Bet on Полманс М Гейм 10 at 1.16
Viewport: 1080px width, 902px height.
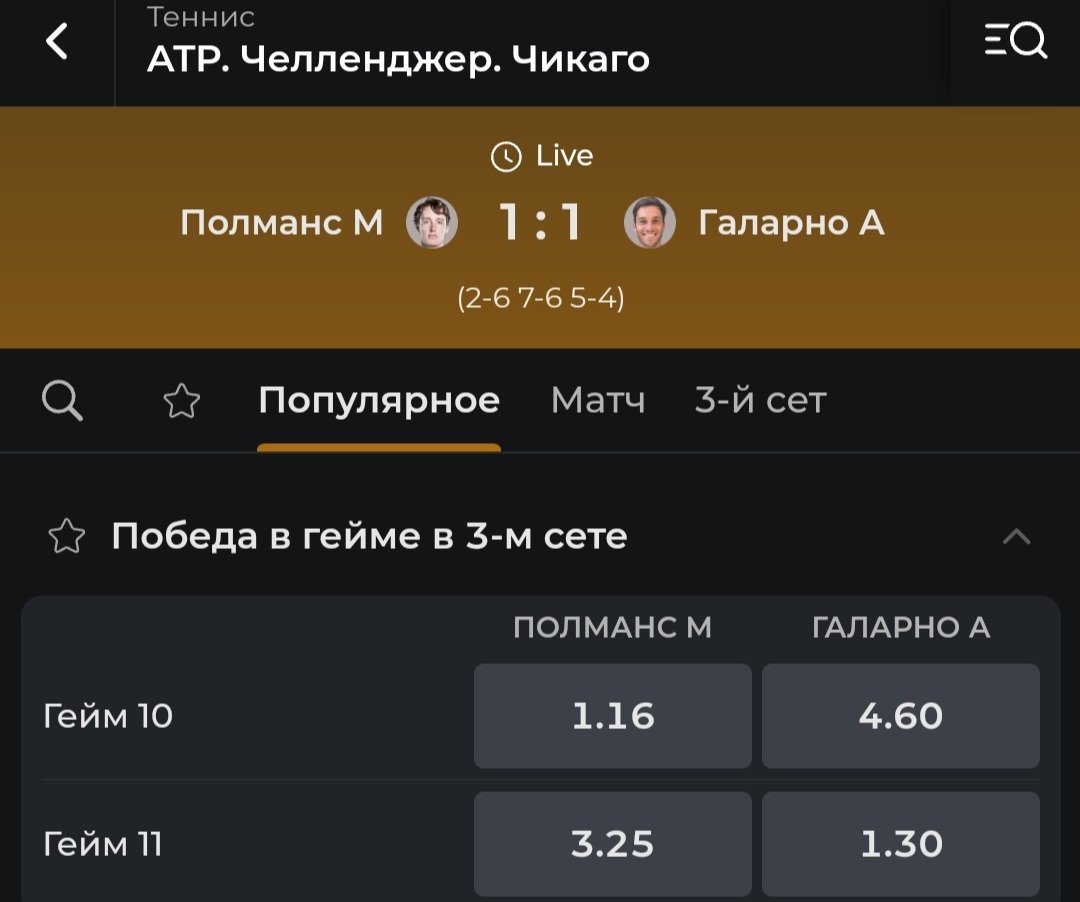pos(612,716)
